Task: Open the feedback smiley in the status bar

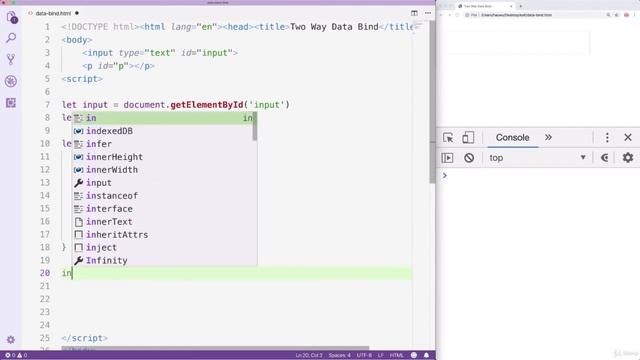Action: (414, 356)
